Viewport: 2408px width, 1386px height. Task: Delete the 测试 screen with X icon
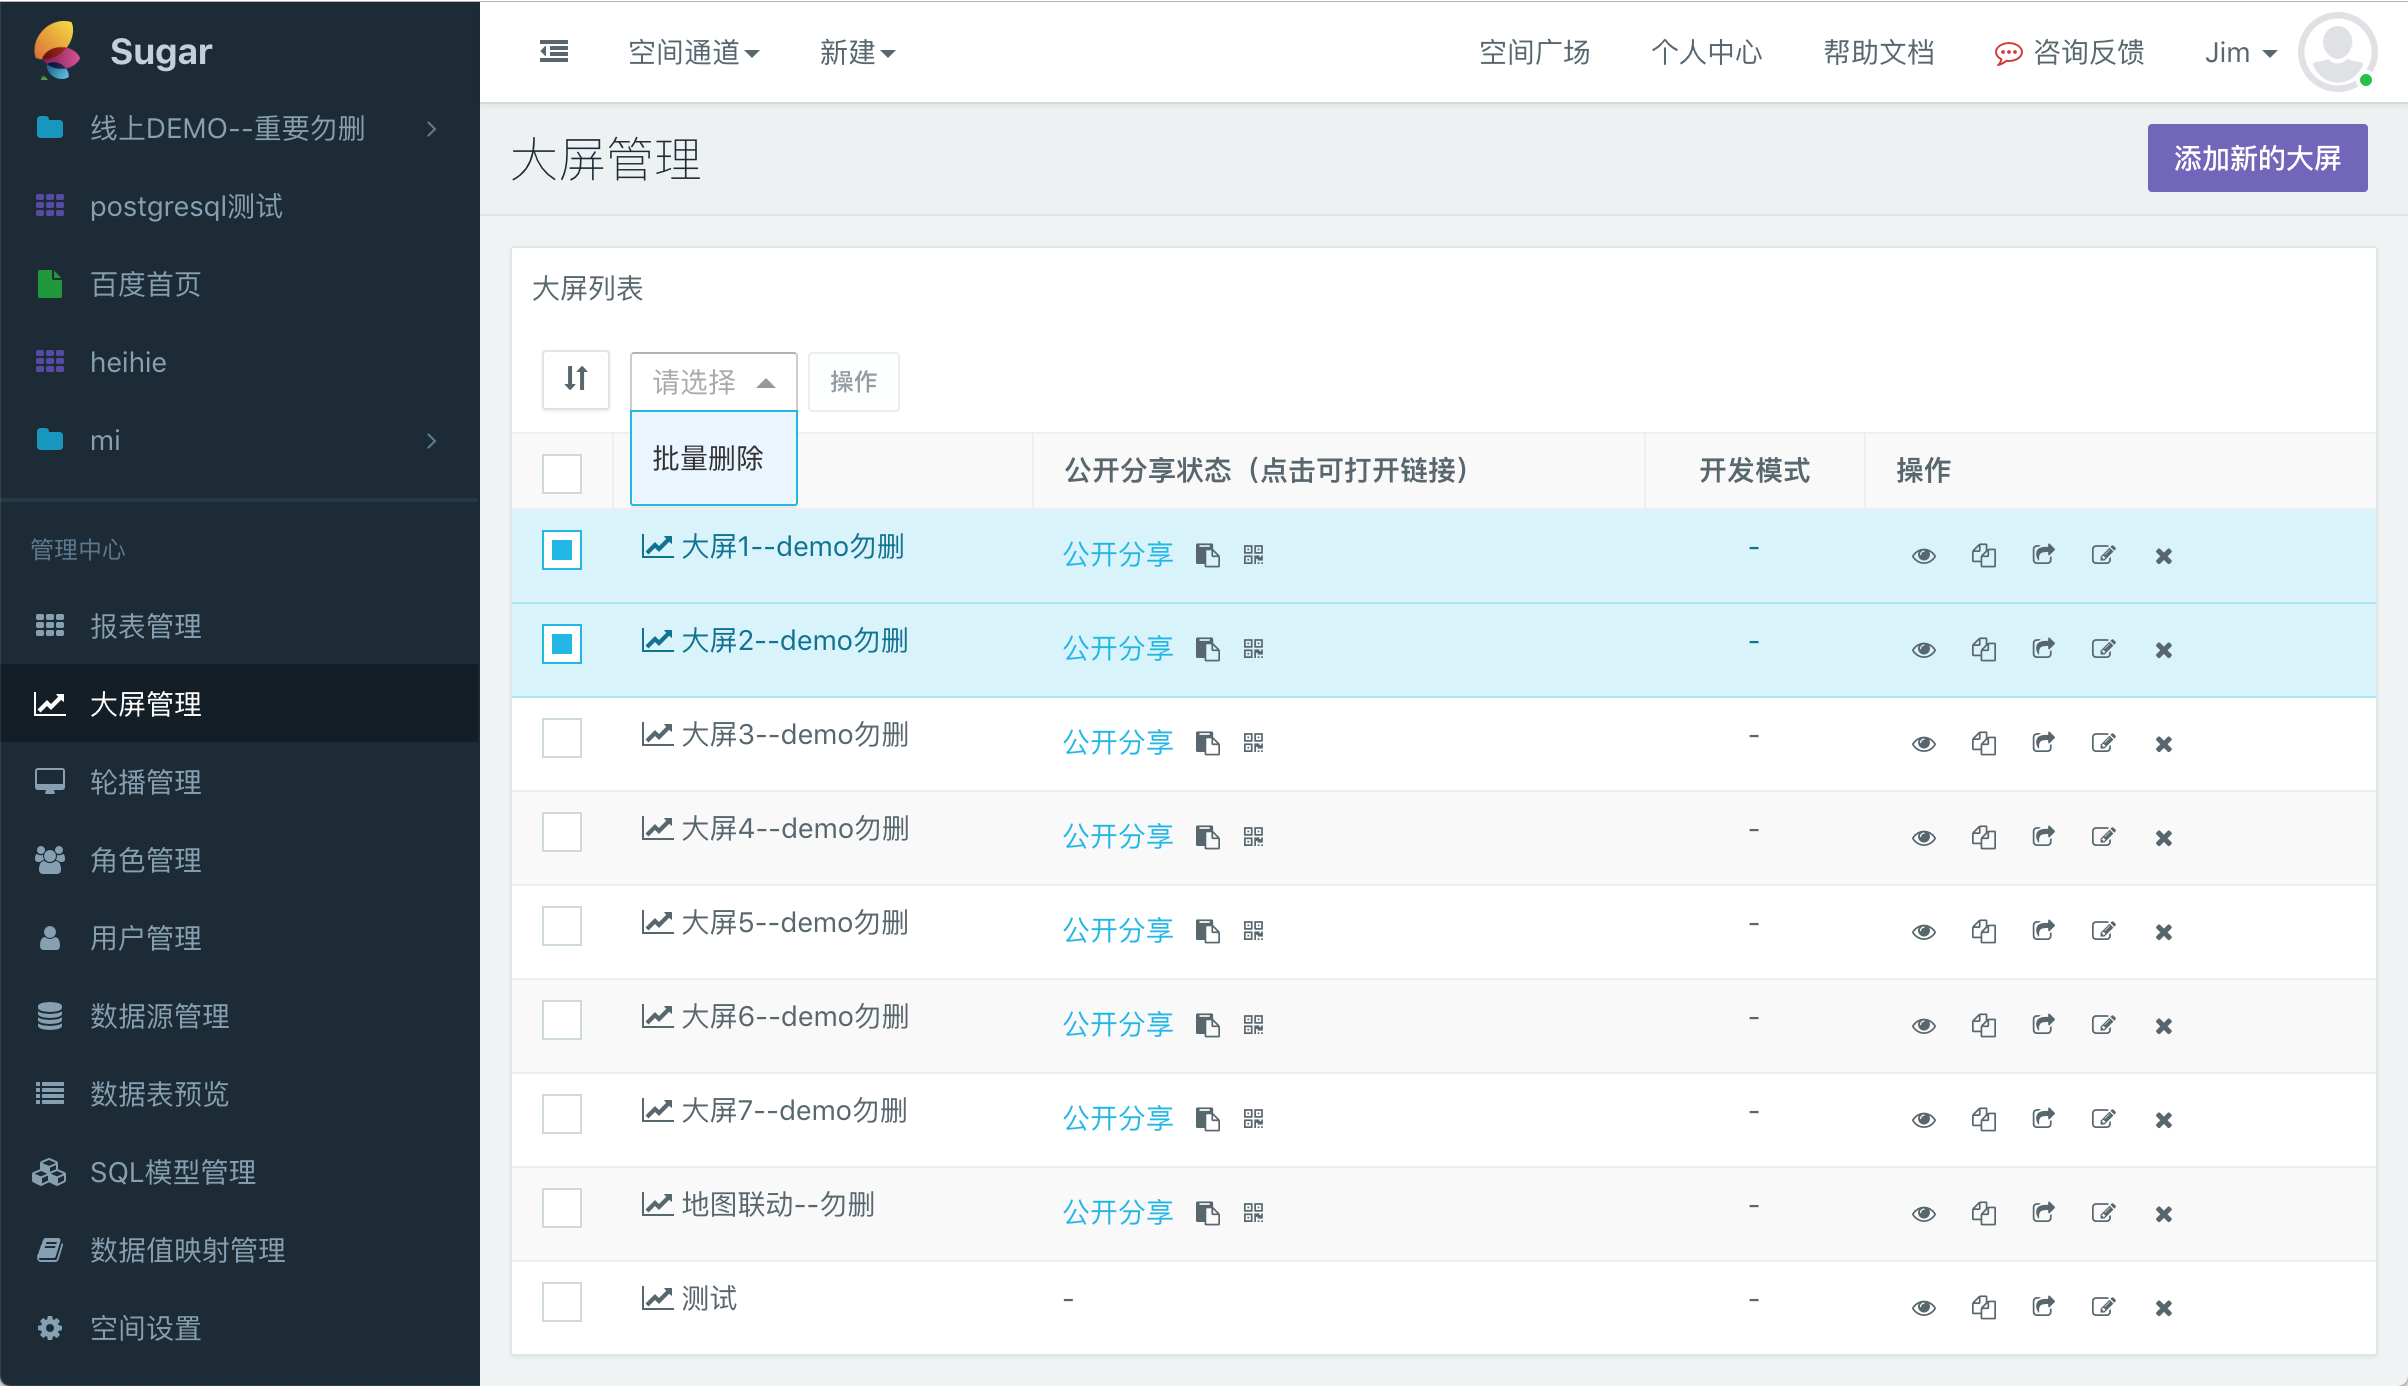[2163, 1308]
